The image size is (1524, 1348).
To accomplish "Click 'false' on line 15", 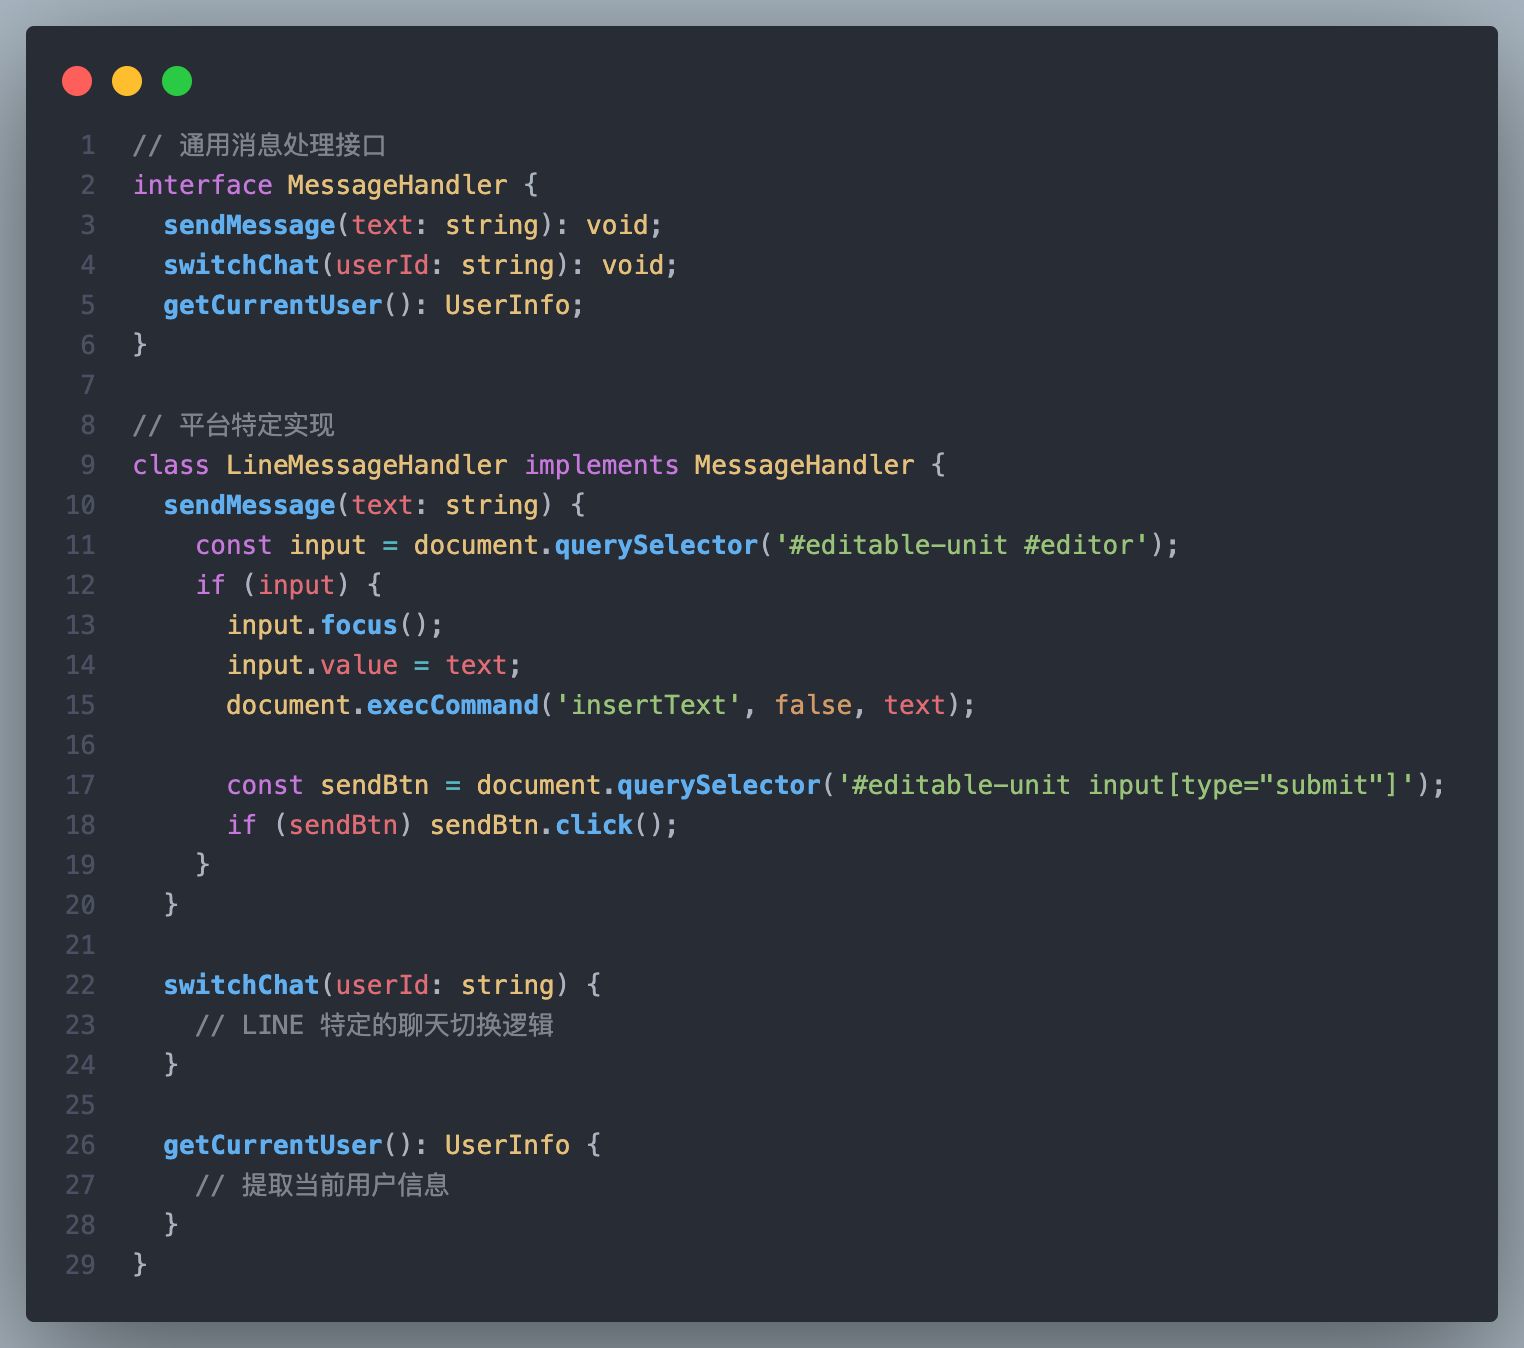I will 813,705.
